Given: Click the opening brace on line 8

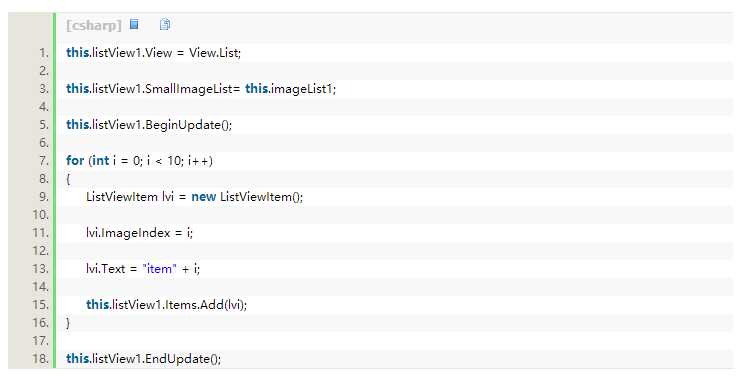Looking at the screenshot, I should (68, 179).
